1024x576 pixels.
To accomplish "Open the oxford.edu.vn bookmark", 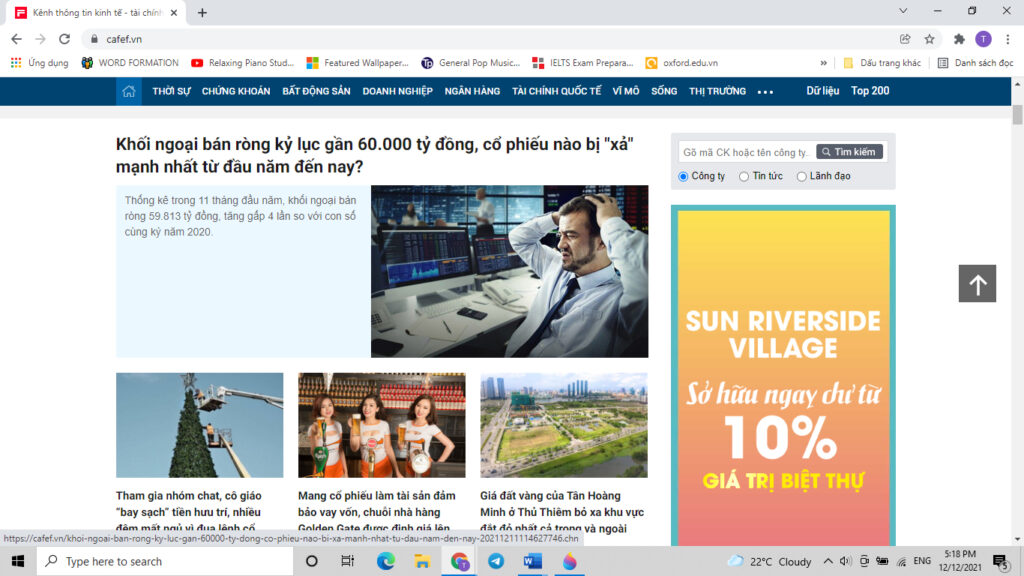I will [682, 63].
